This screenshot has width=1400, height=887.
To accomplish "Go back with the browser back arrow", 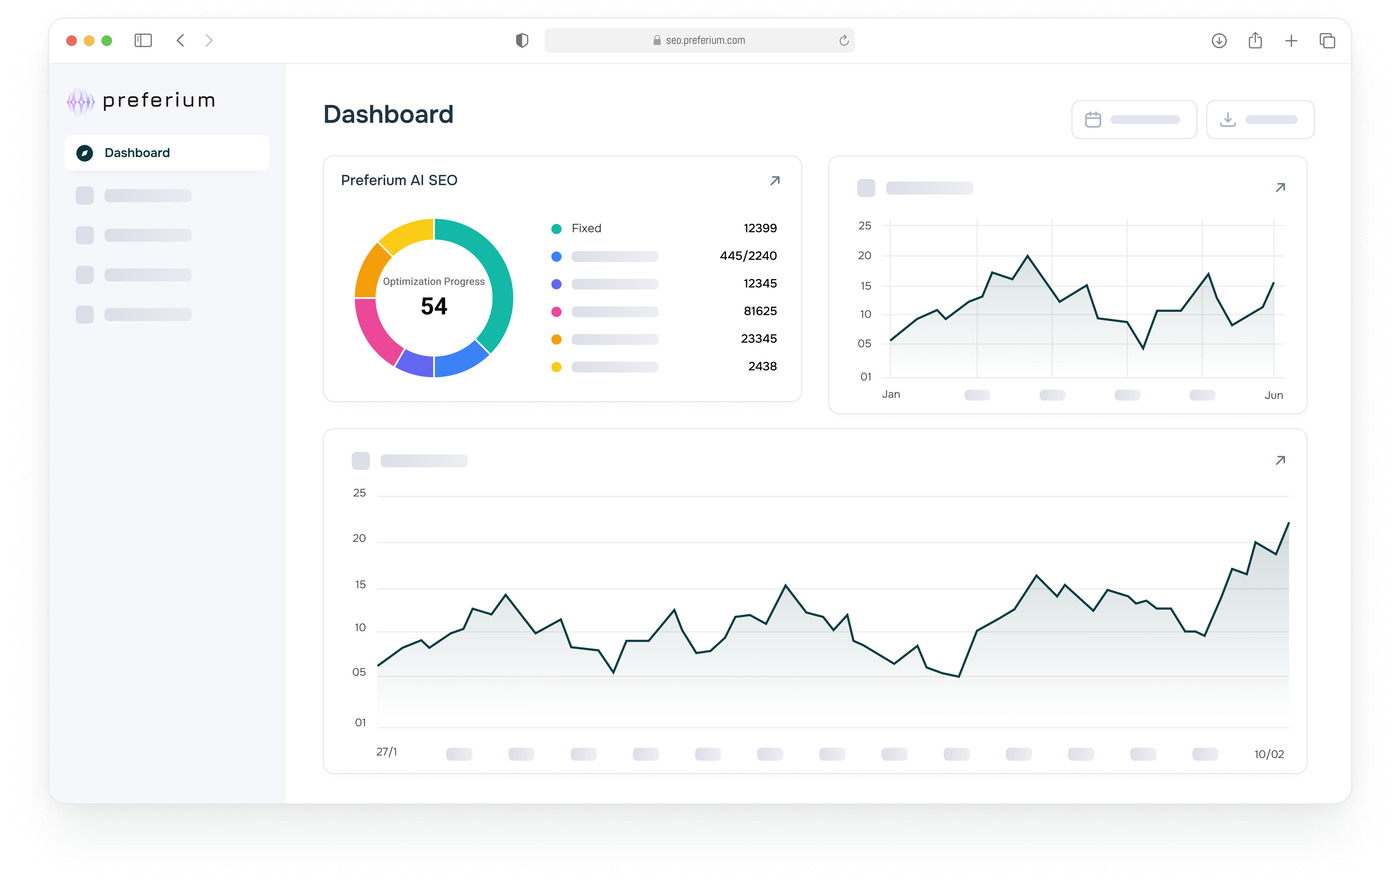I will 180,41.
